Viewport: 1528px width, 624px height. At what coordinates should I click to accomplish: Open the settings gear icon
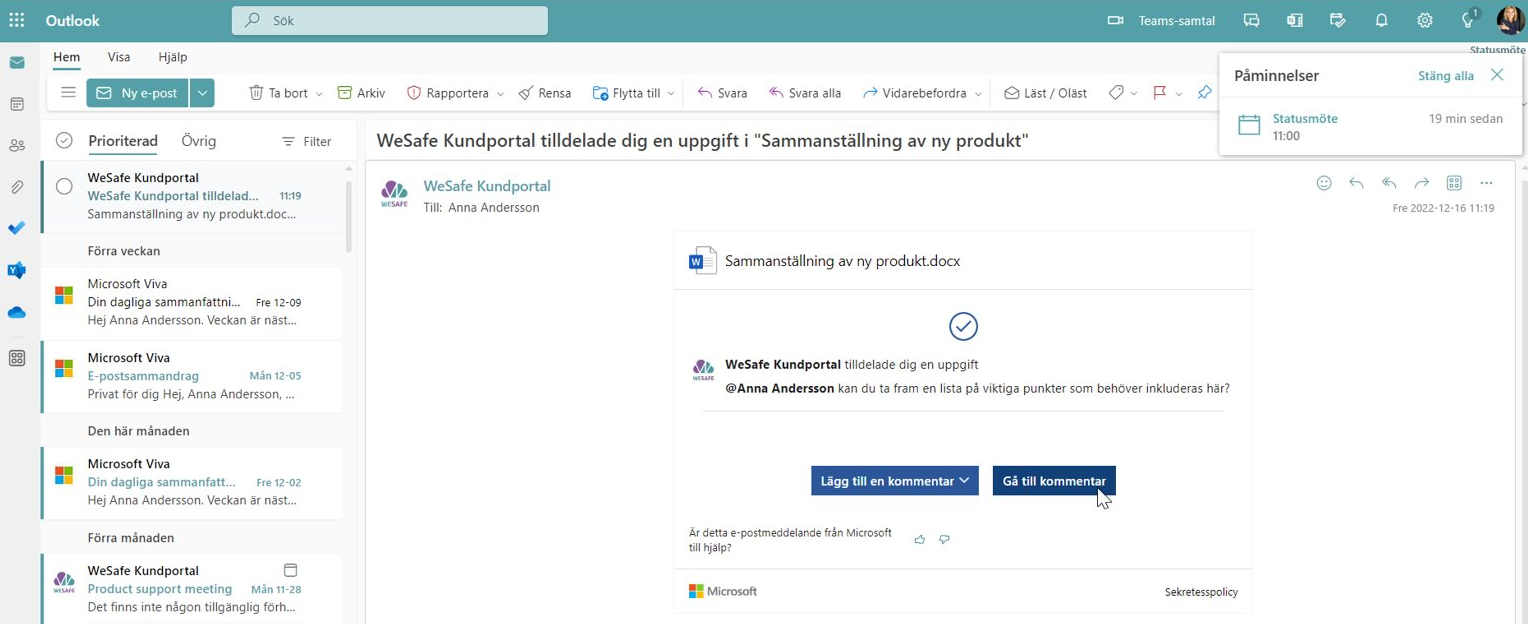click(x=1425, y=20)
